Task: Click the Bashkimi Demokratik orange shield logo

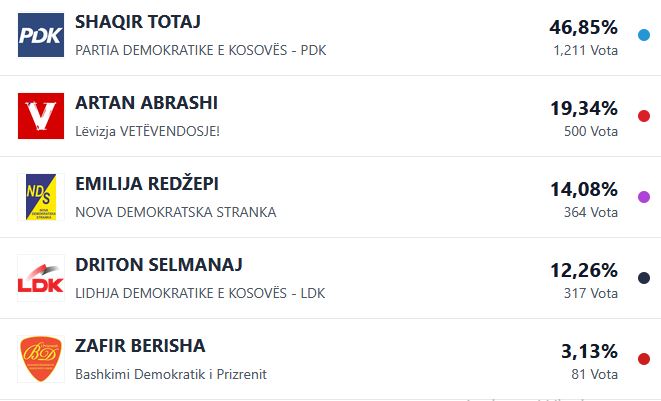Action: [x=41, y=359]
